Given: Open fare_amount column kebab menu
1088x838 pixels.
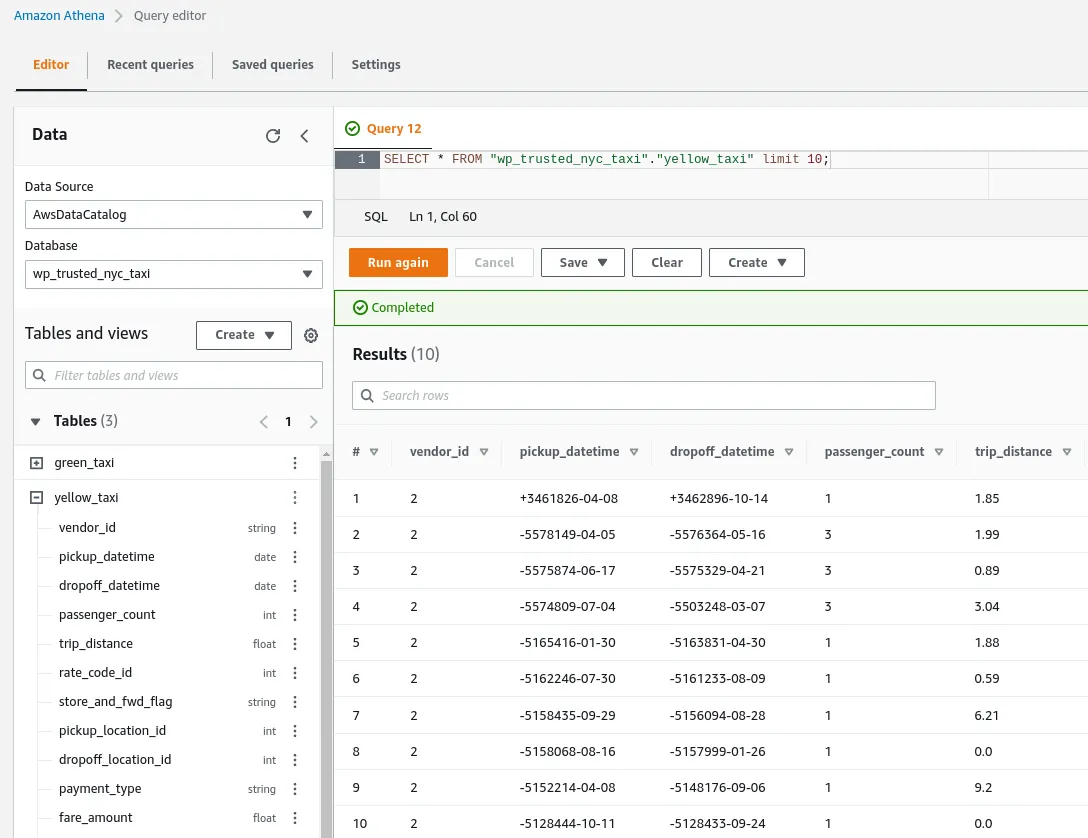Looking at the screenshot, I should click(295, 818).
